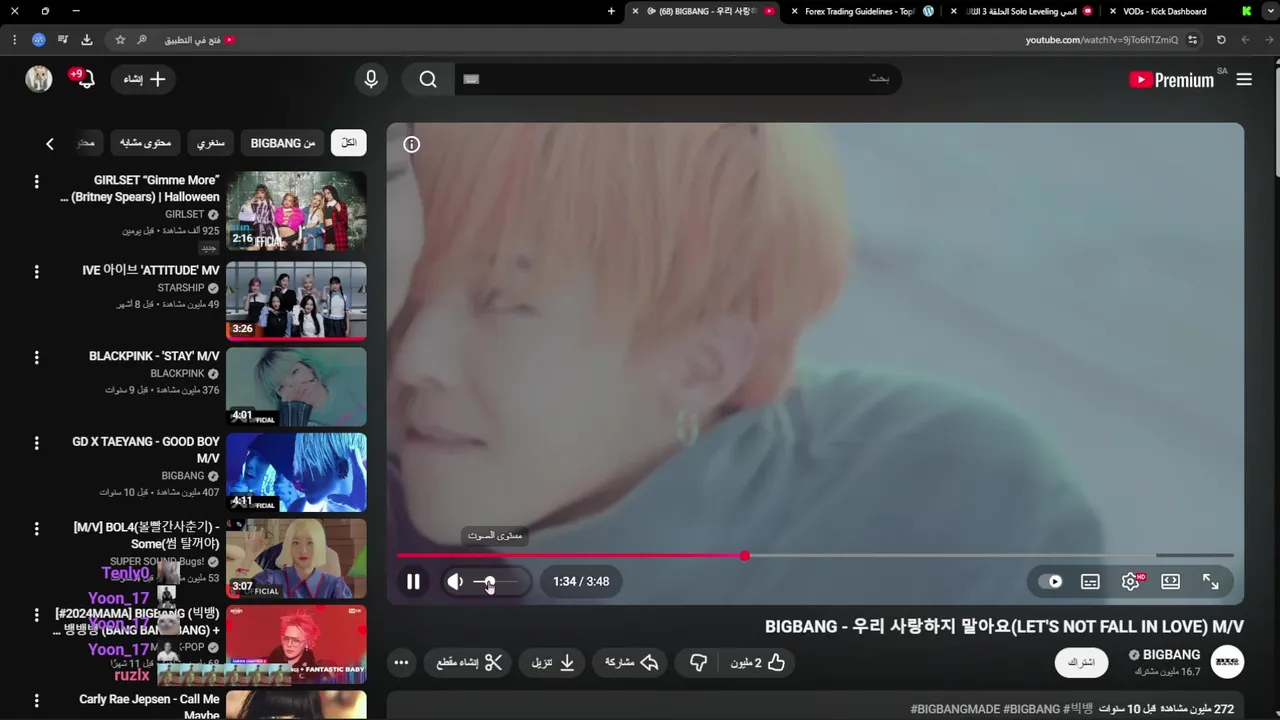Click 'فتح في التطبيق' open in app button
The image size is (1280, 720).
pyautogui.click(x=200, y=40)
